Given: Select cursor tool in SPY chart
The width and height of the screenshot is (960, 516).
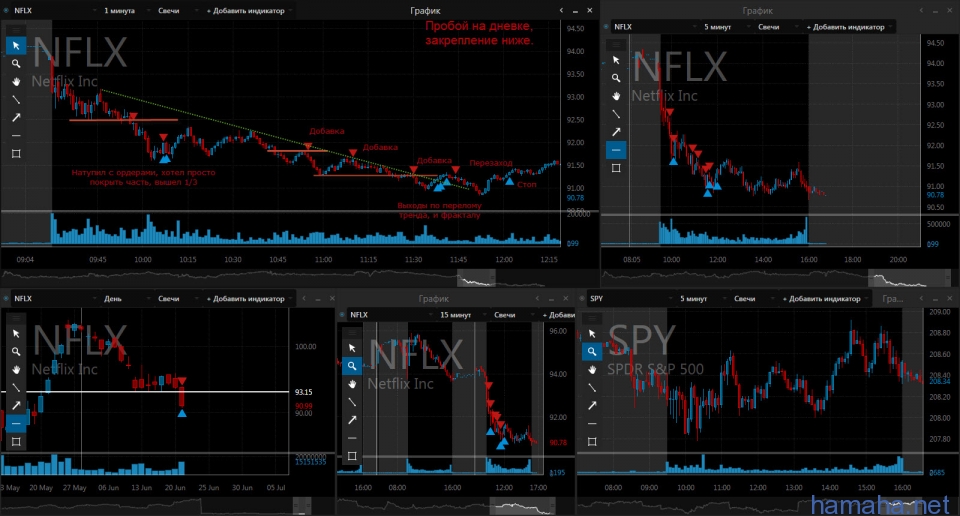Looking at the screenshot, I should point(591,334).
